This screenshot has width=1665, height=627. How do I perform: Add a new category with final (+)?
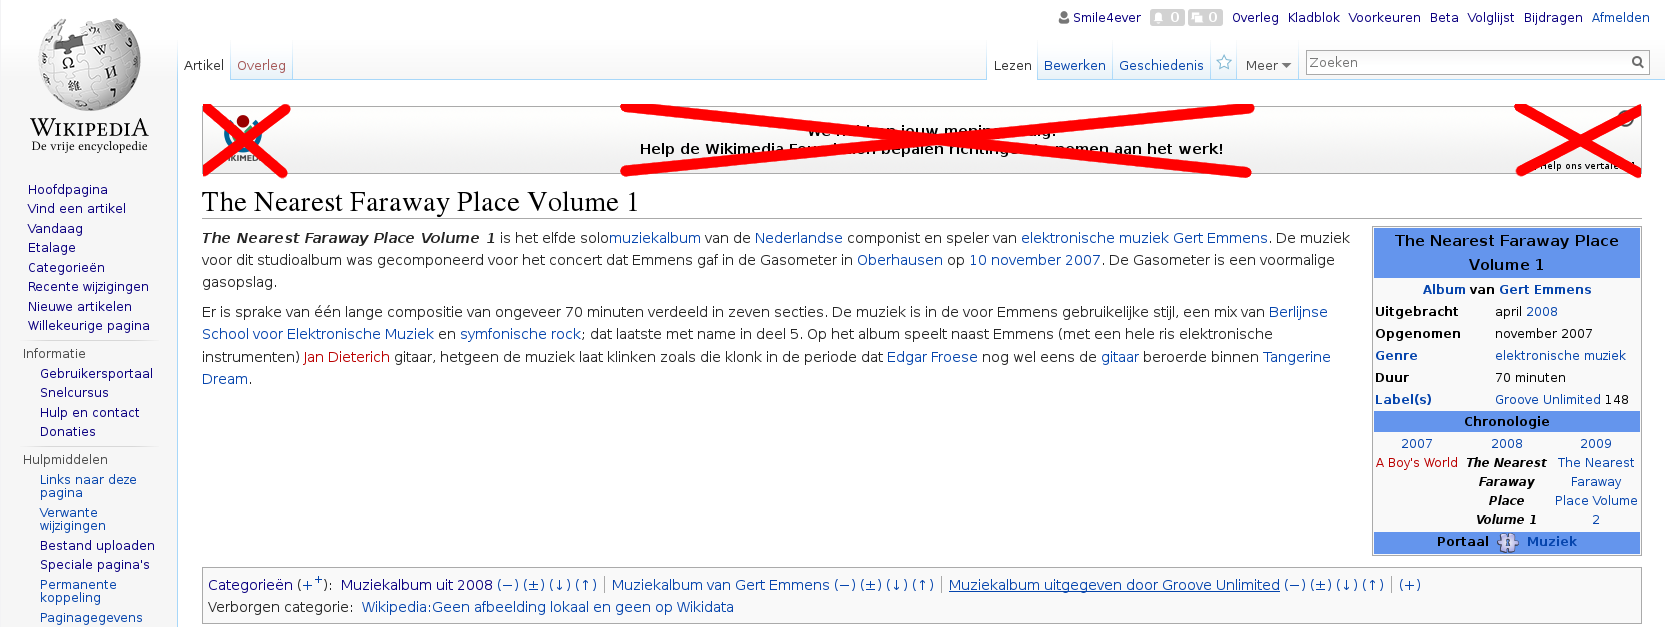click(1409, 585)
